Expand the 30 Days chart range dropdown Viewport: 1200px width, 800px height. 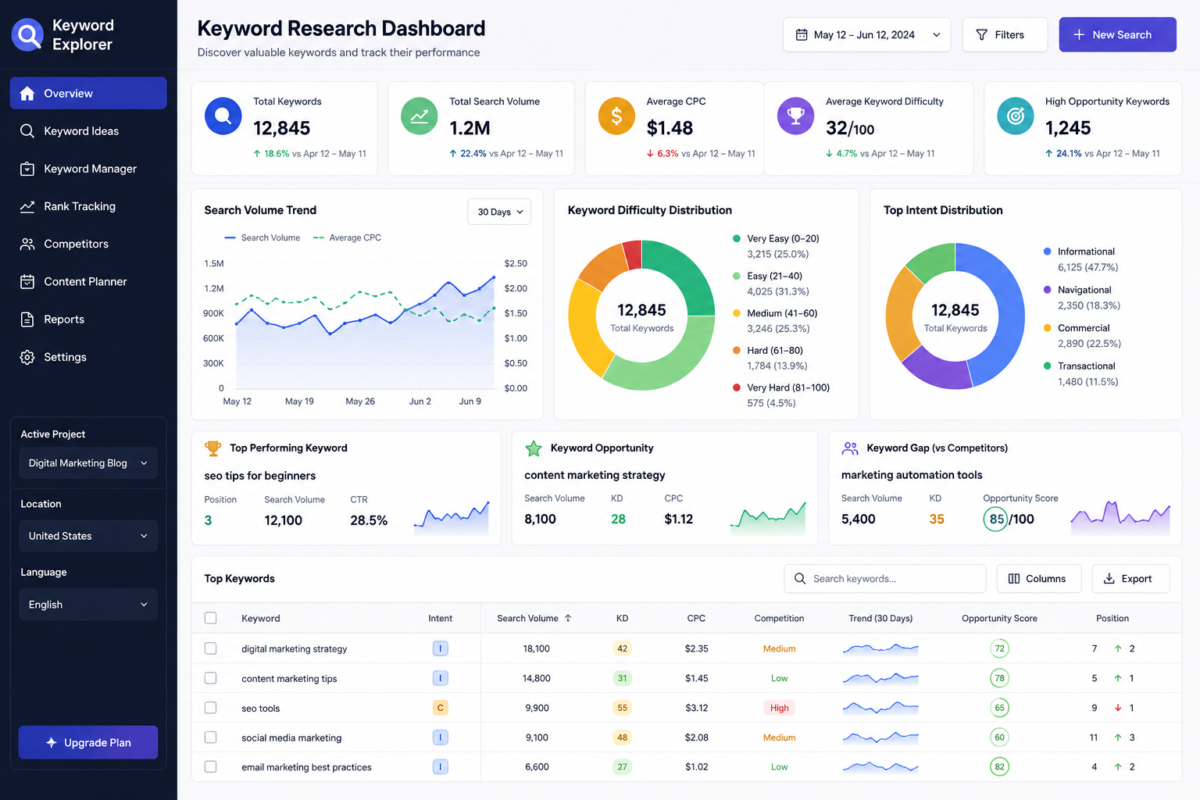[x=499, y=212]
